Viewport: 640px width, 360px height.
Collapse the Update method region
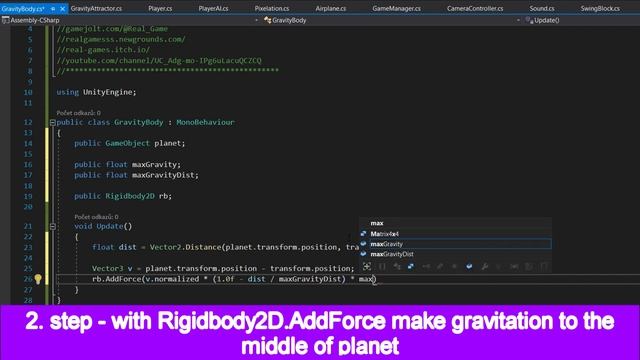coord(53,226)
